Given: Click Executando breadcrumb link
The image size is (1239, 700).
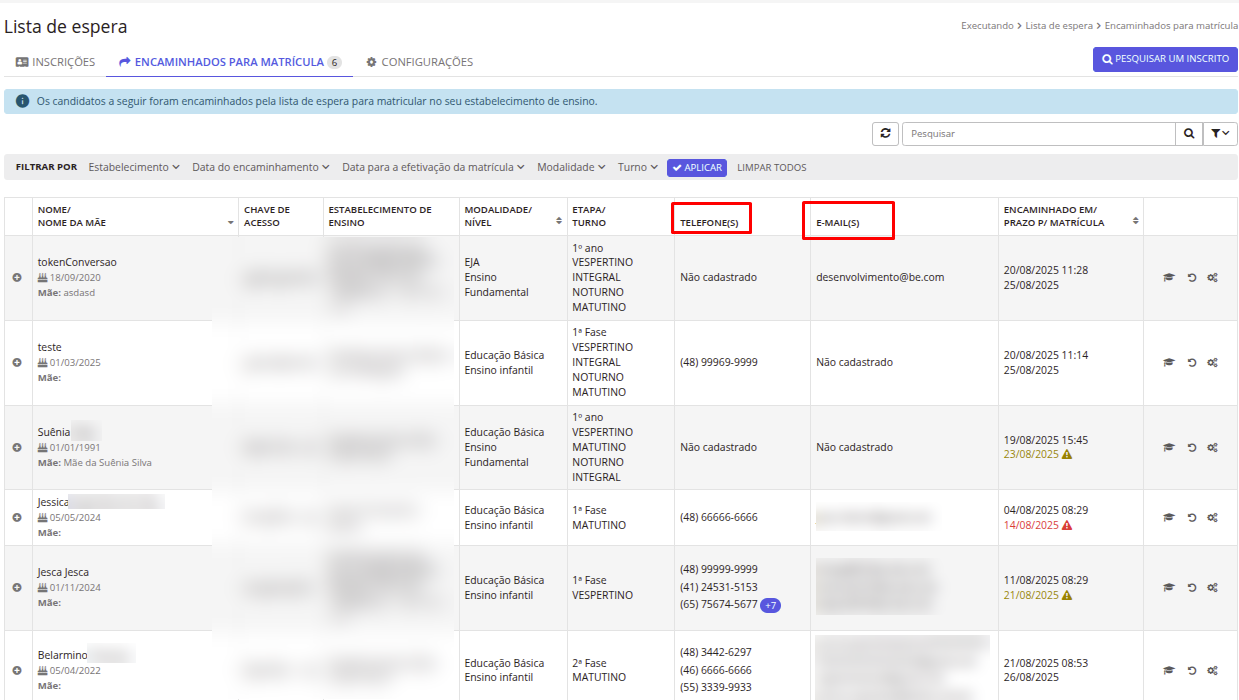Looking at the screenshot, I should tap(987, 26).
